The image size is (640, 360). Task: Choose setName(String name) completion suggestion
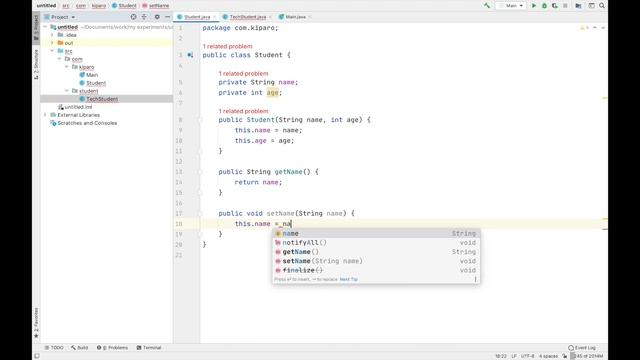pos(376,261)
